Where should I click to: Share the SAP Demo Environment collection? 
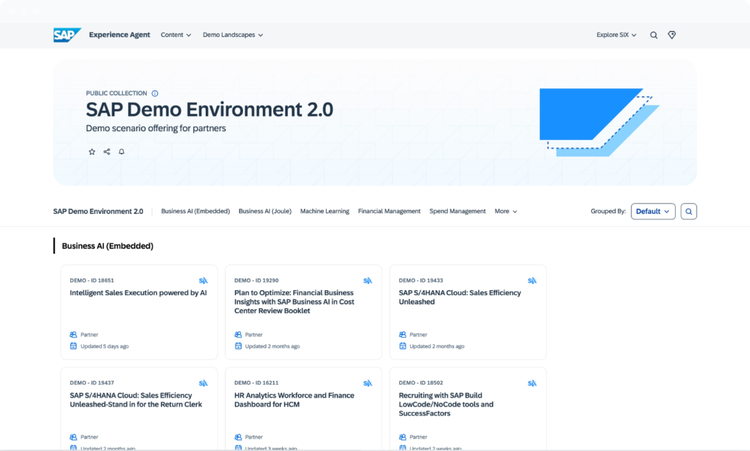(x=107, y=152)
